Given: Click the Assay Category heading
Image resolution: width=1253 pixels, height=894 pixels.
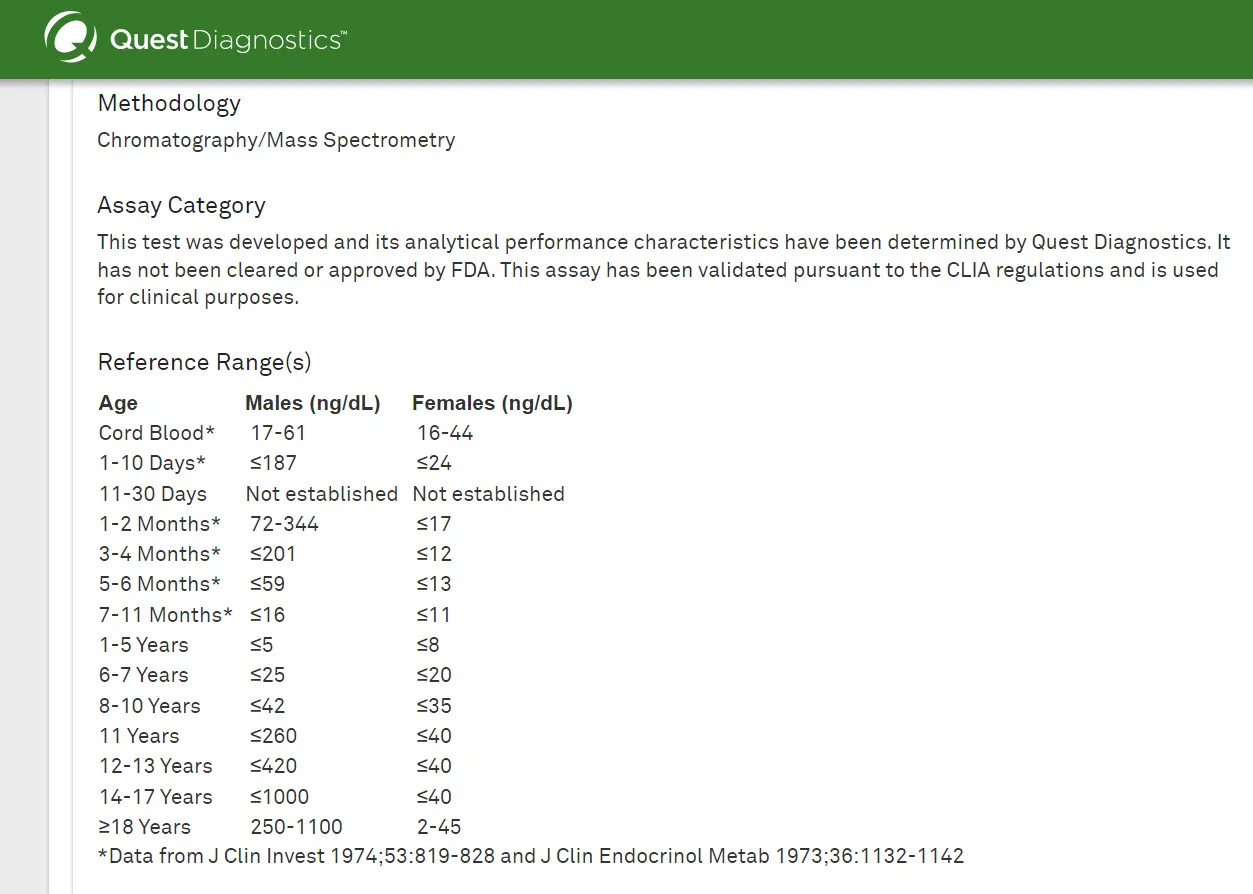Looking at the screenshot, I should point(181,205).
